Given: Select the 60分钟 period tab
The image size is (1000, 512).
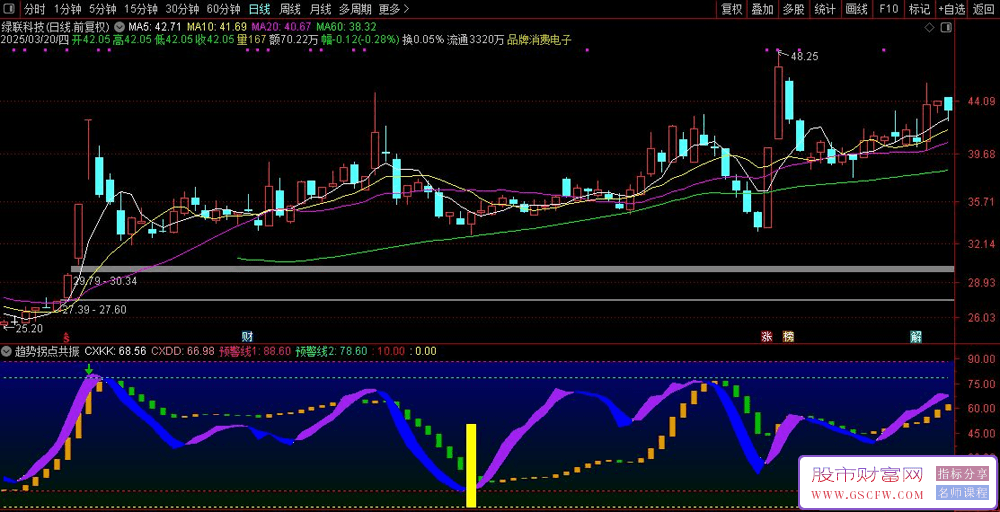Looking at the screenshot, I should point(223,9).
